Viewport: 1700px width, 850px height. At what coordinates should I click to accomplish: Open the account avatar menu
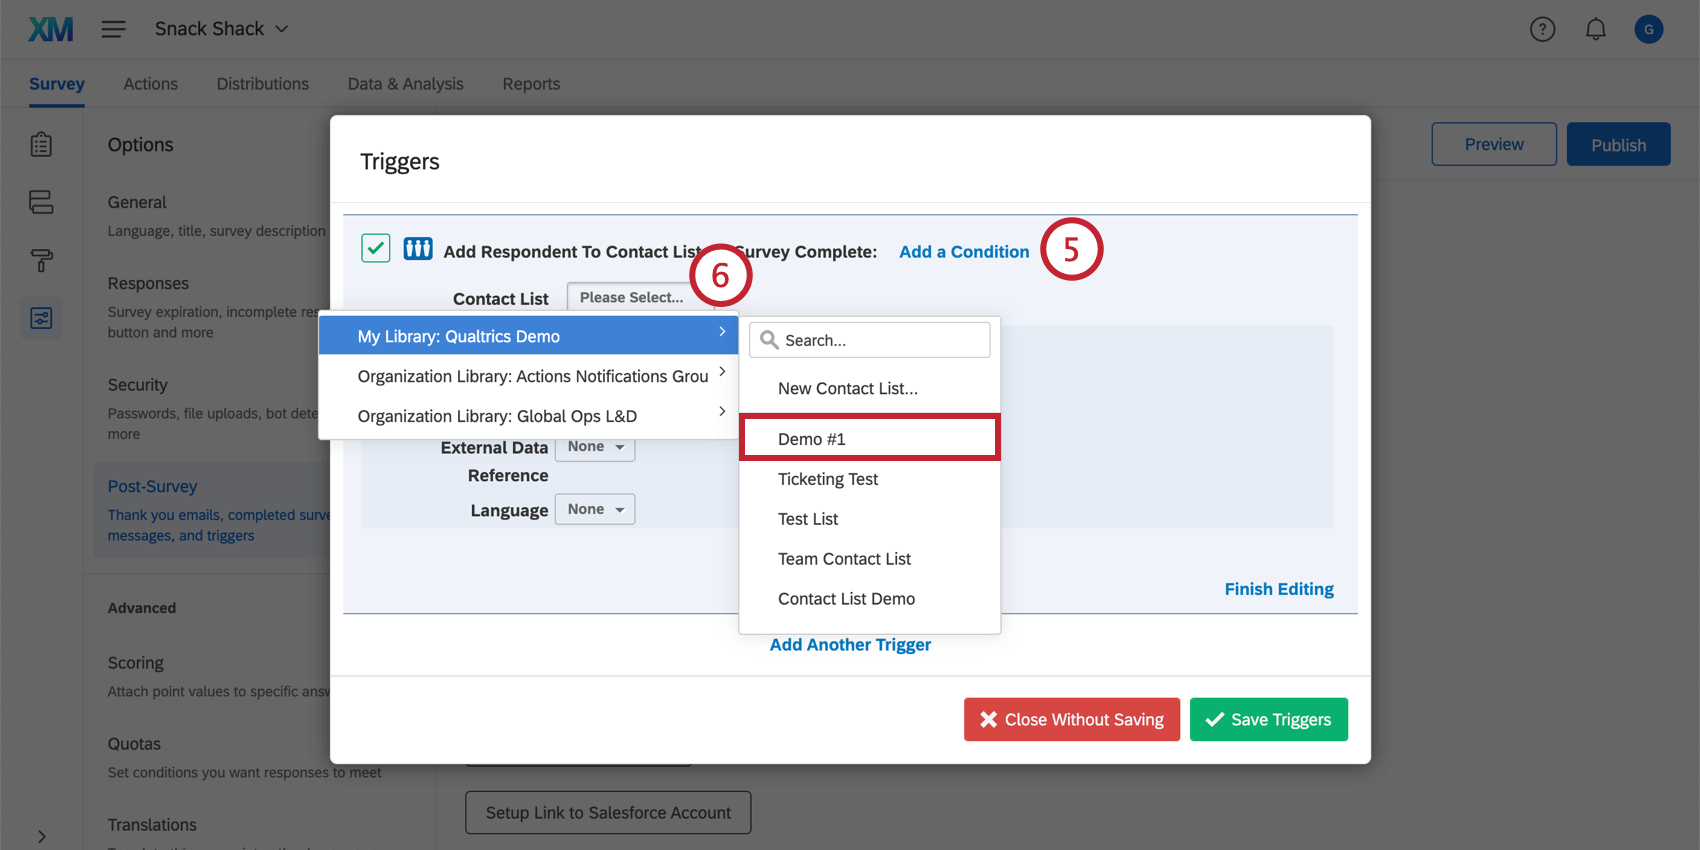click(x=1648, y=29)
